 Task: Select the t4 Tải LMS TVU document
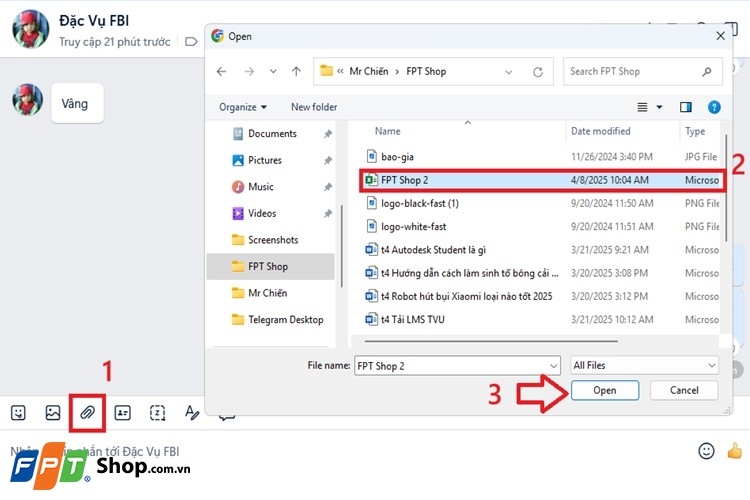[x=541, y=320]
